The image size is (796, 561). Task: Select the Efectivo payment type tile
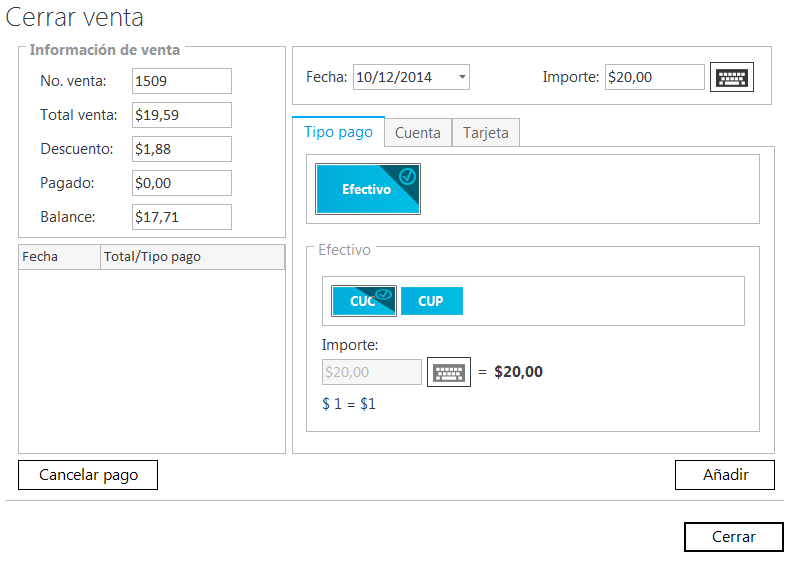pos(368,189)
